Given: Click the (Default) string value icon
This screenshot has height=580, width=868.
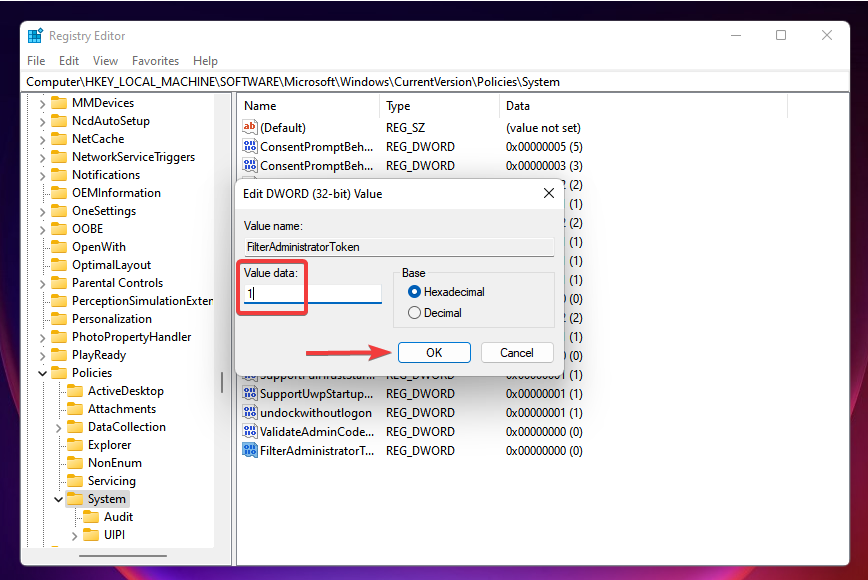Looking at the screenshot, I should [x=250, y=127].
